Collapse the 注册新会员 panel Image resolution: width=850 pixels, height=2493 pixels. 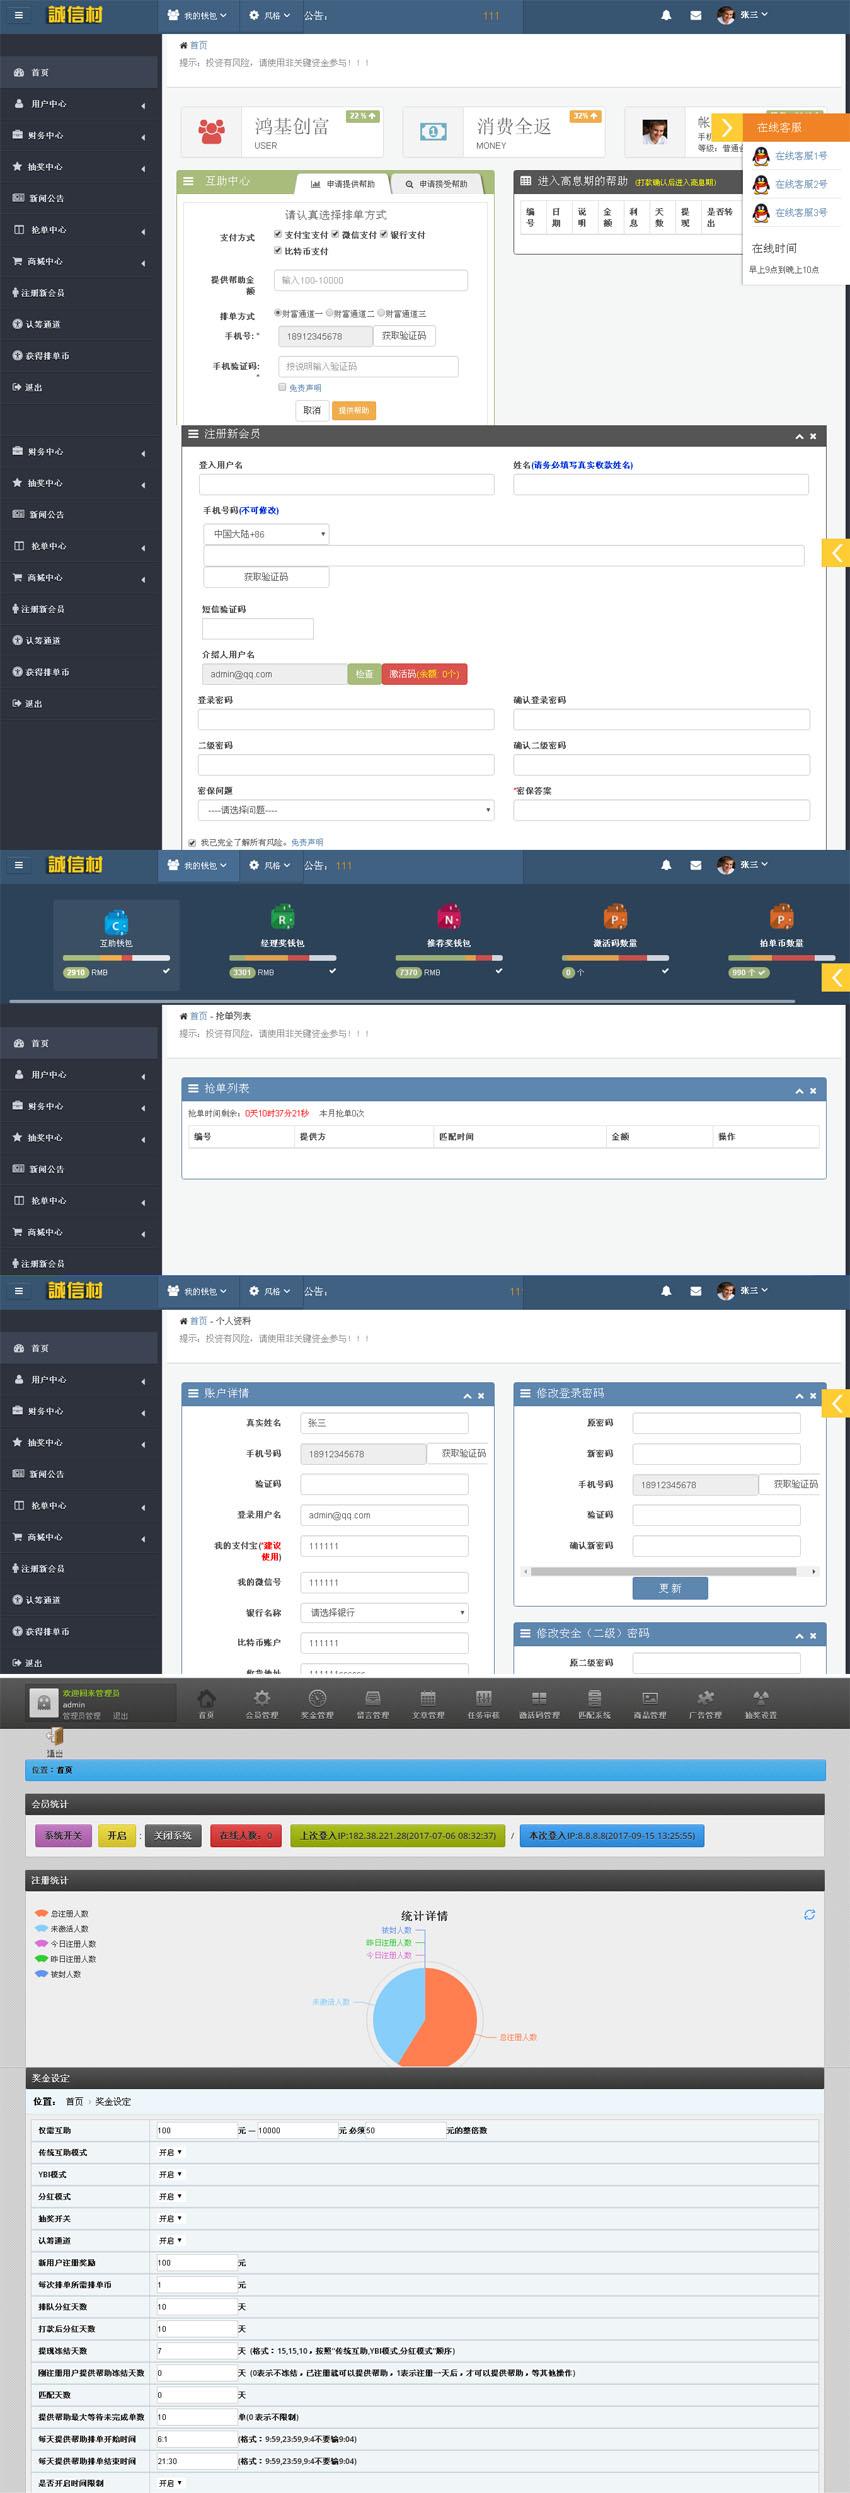point(799,436)
